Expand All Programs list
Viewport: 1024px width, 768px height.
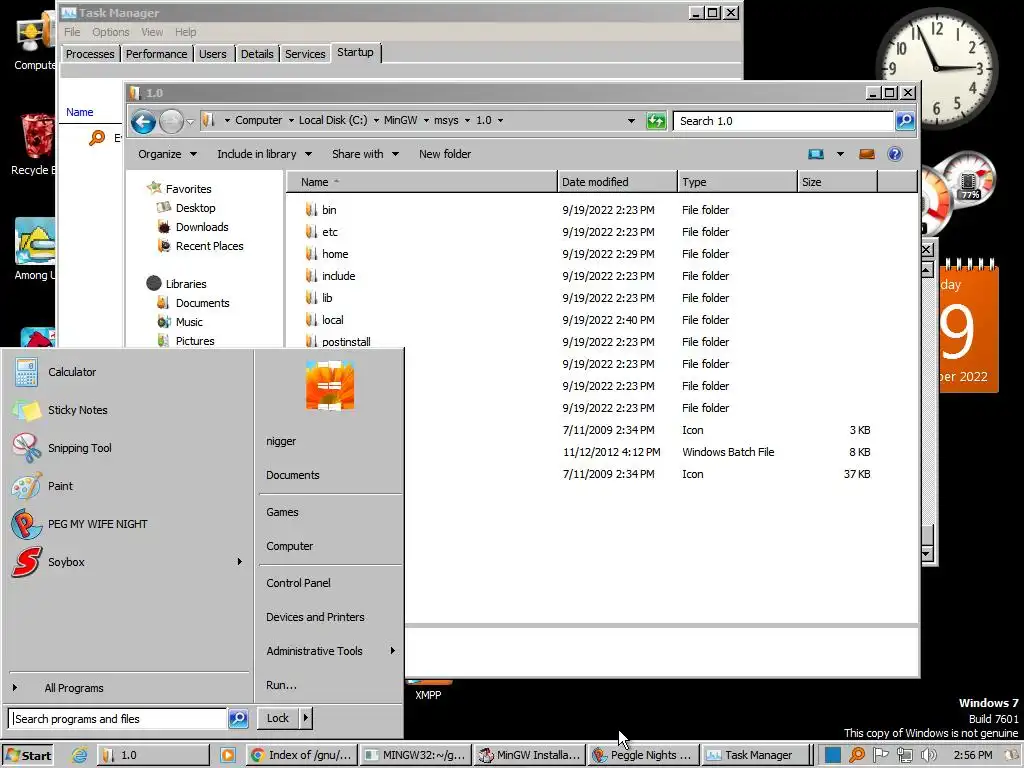[x=74, y=688]
